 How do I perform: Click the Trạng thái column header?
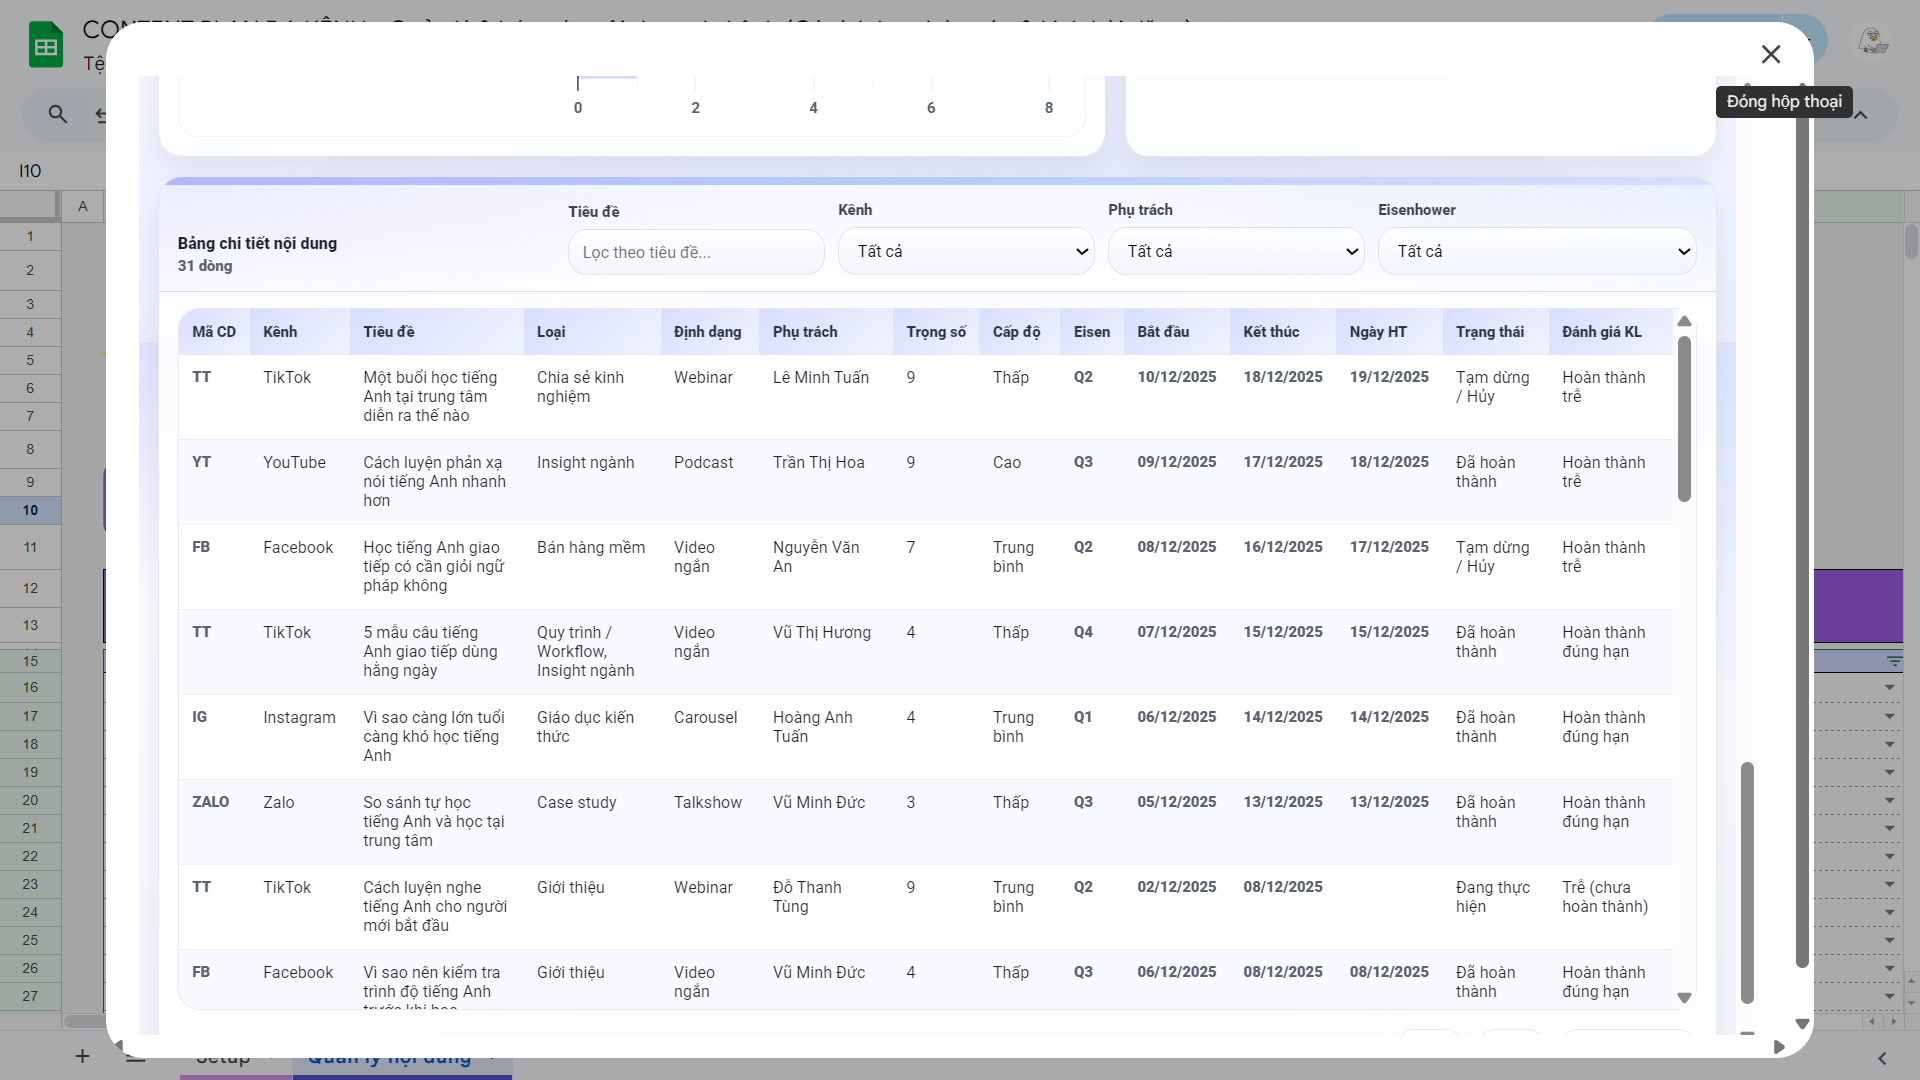(x=1489, y=332)
